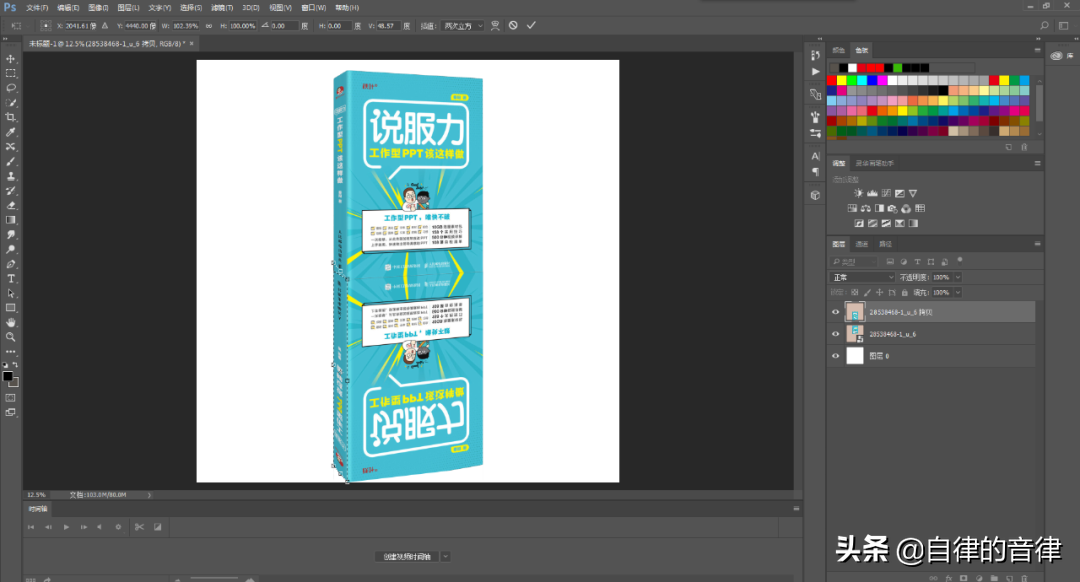Open the create video timeline dropdown arrow
The image size is (1080, 582).
pos(446,557)
